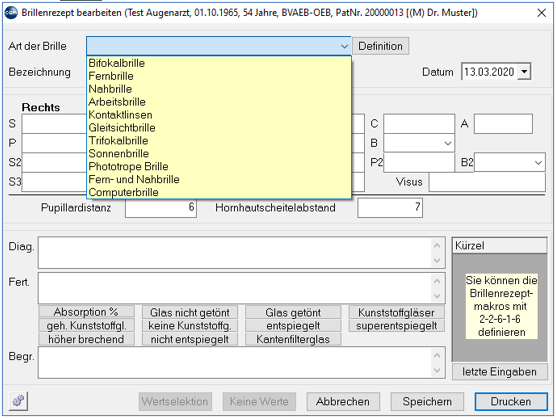Click the Visus input field
This screenshot has width=556, height=418.
487,182
